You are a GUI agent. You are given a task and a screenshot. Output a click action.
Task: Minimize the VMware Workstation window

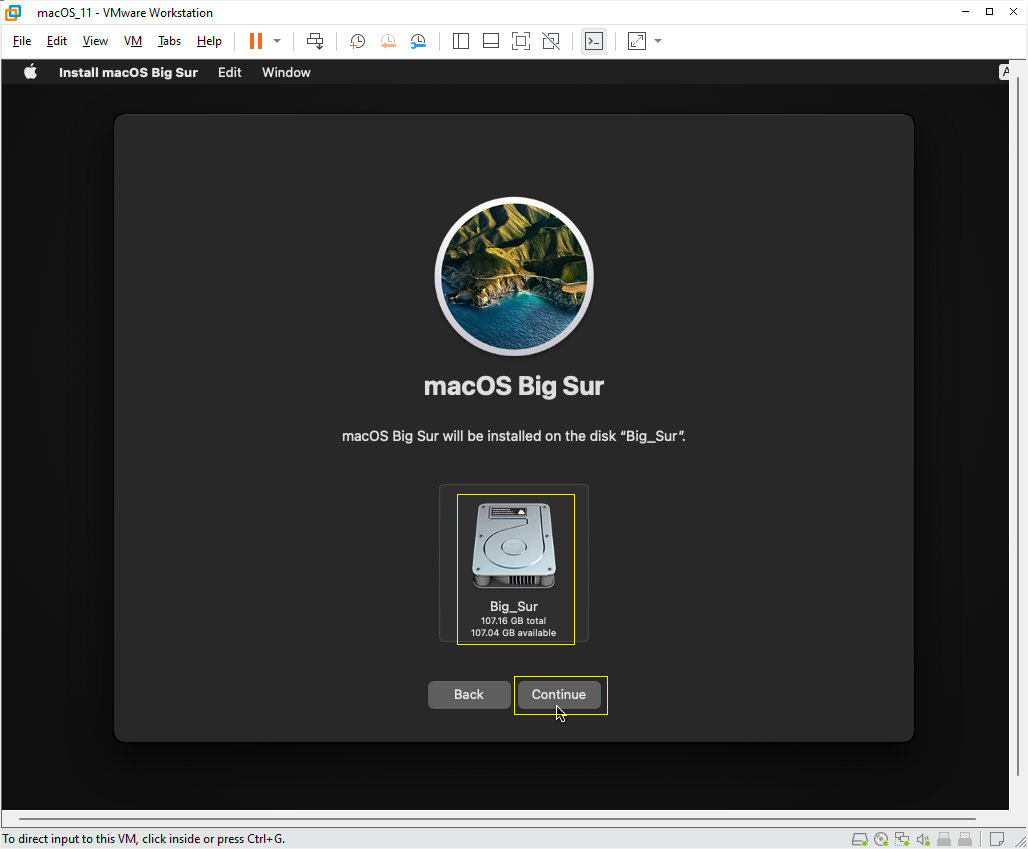(x=965, y=12)
